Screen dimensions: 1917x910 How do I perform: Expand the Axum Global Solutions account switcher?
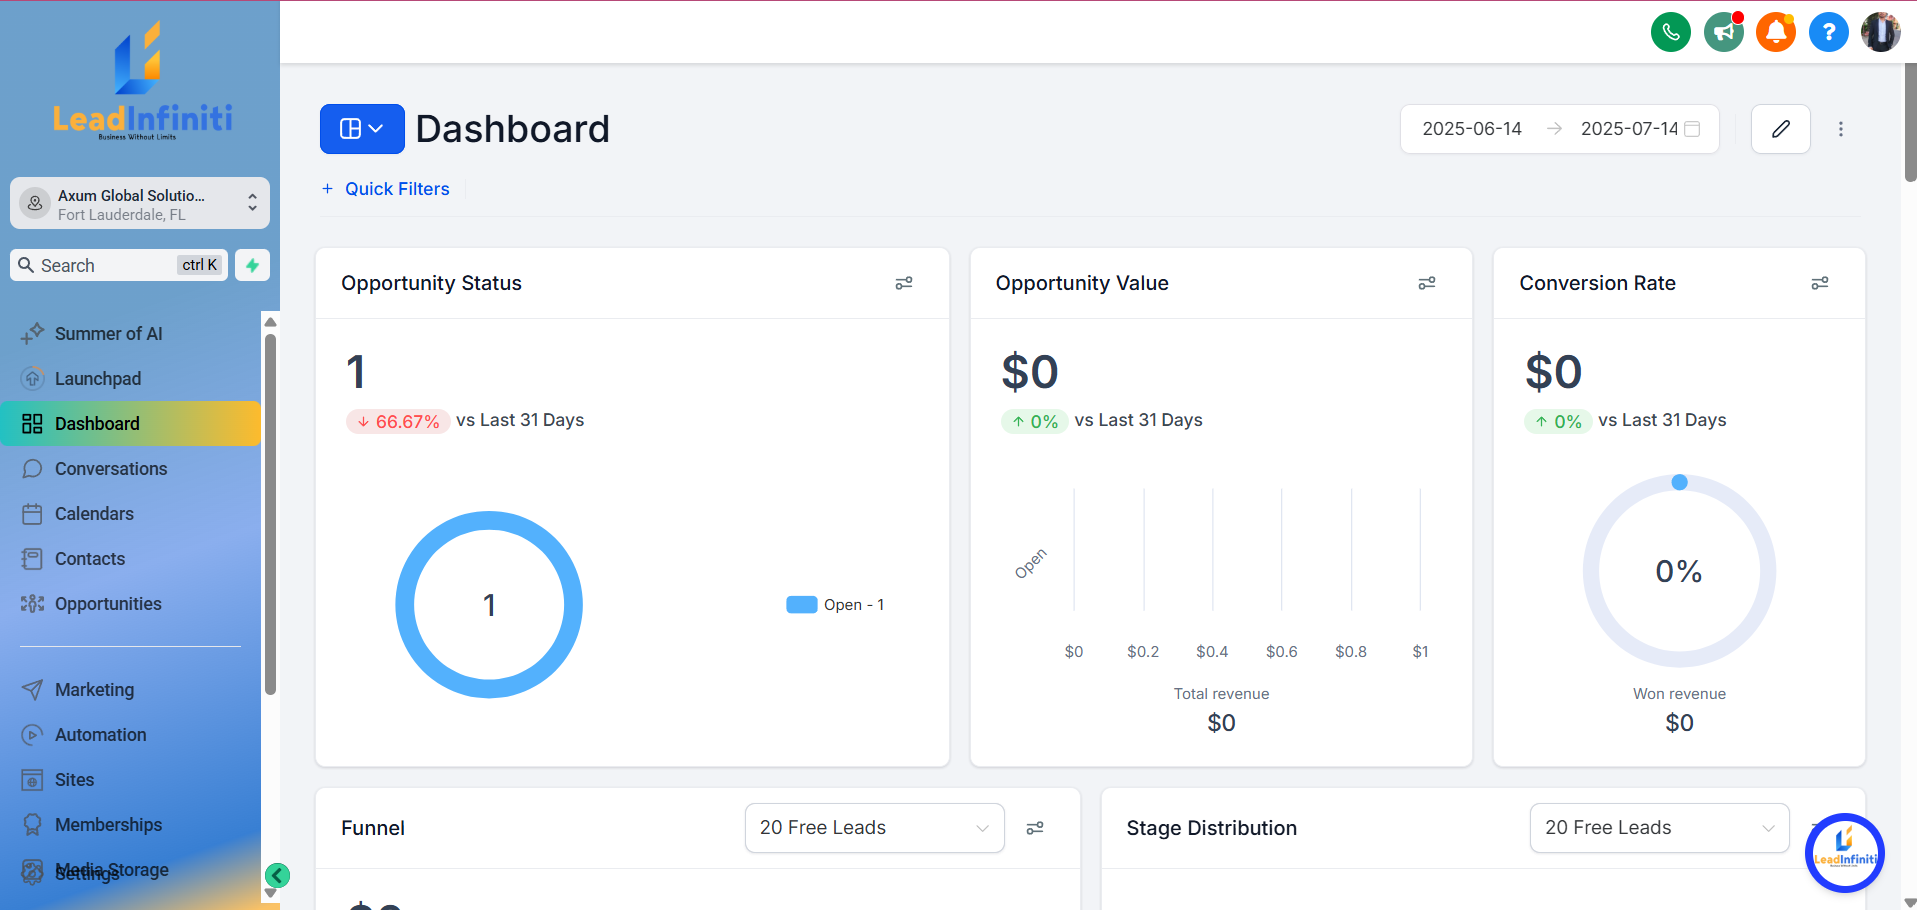140,204
